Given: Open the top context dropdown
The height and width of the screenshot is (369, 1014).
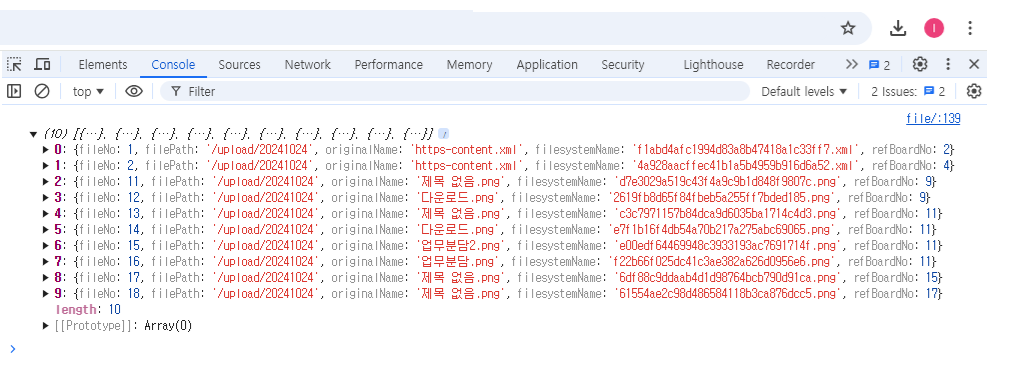Looking at the screenshot, I should [89, 91].
